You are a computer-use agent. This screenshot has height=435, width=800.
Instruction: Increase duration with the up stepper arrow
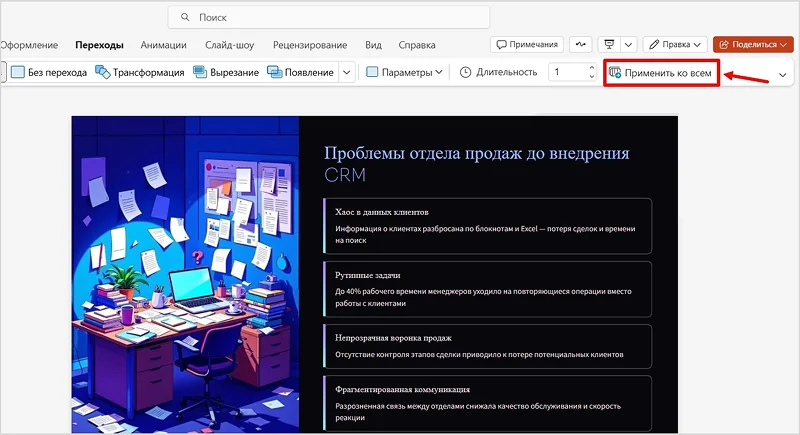coord(592,68)
